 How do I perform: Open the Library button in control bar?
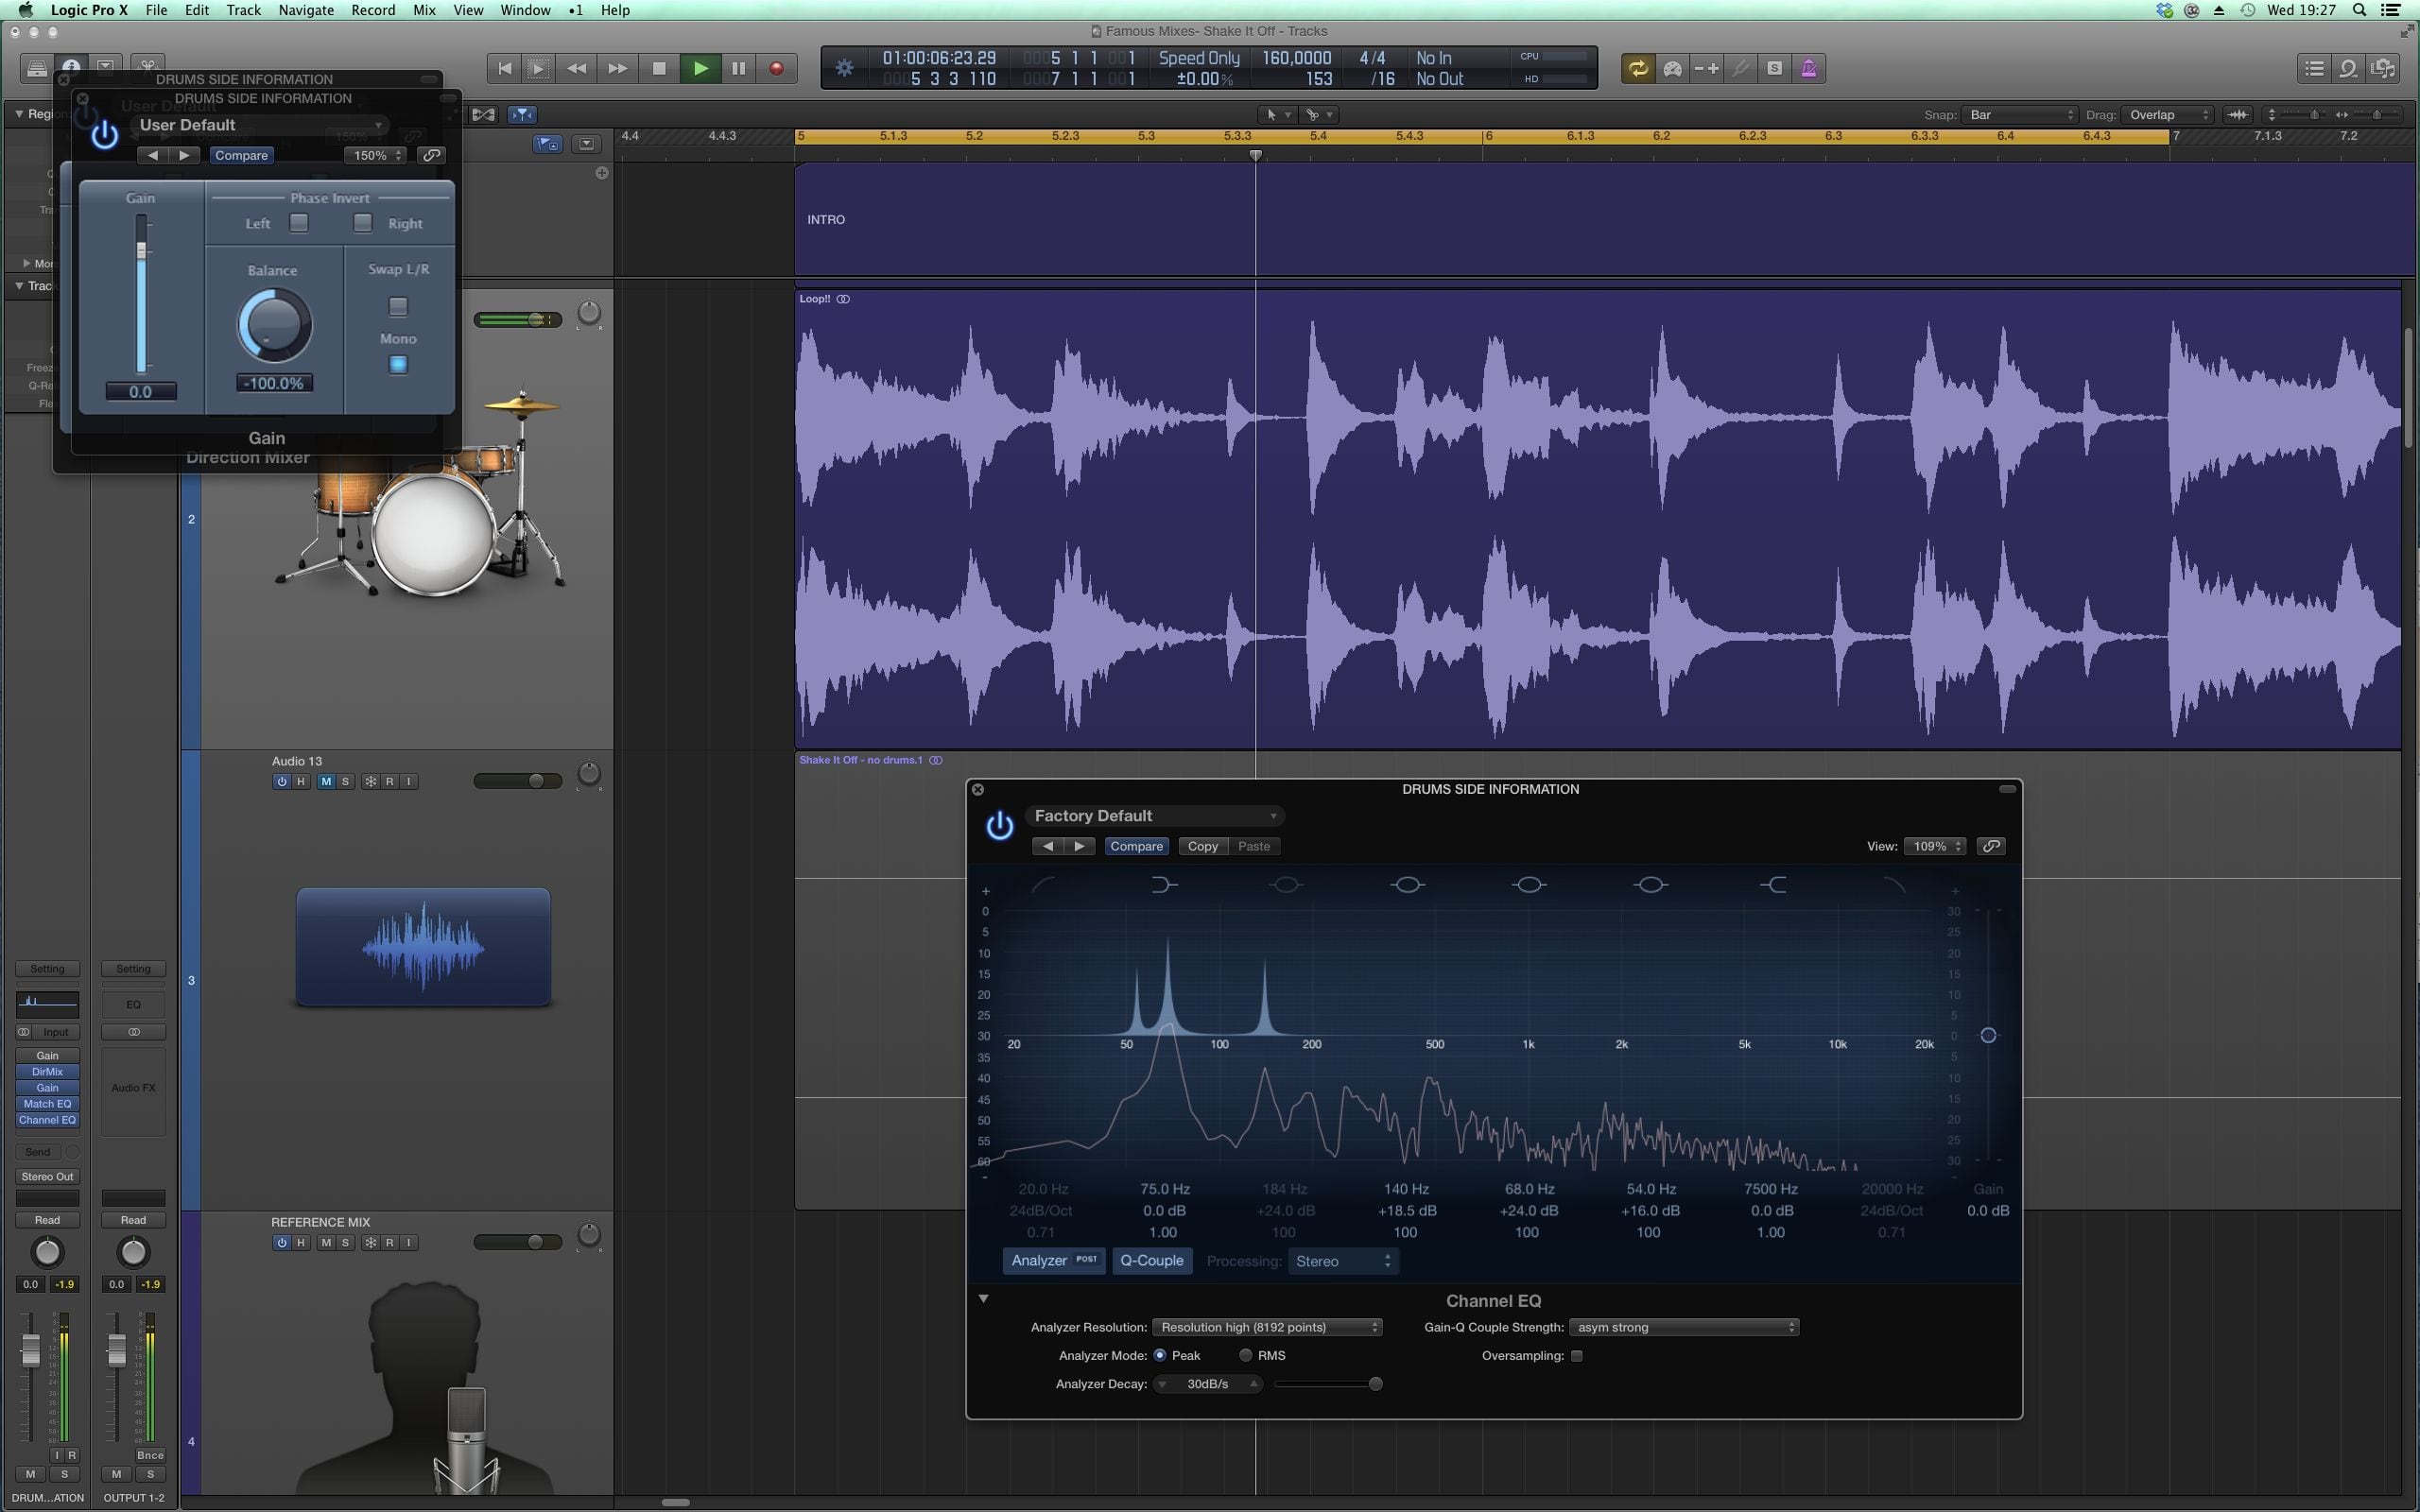click(x=37, y=68)
